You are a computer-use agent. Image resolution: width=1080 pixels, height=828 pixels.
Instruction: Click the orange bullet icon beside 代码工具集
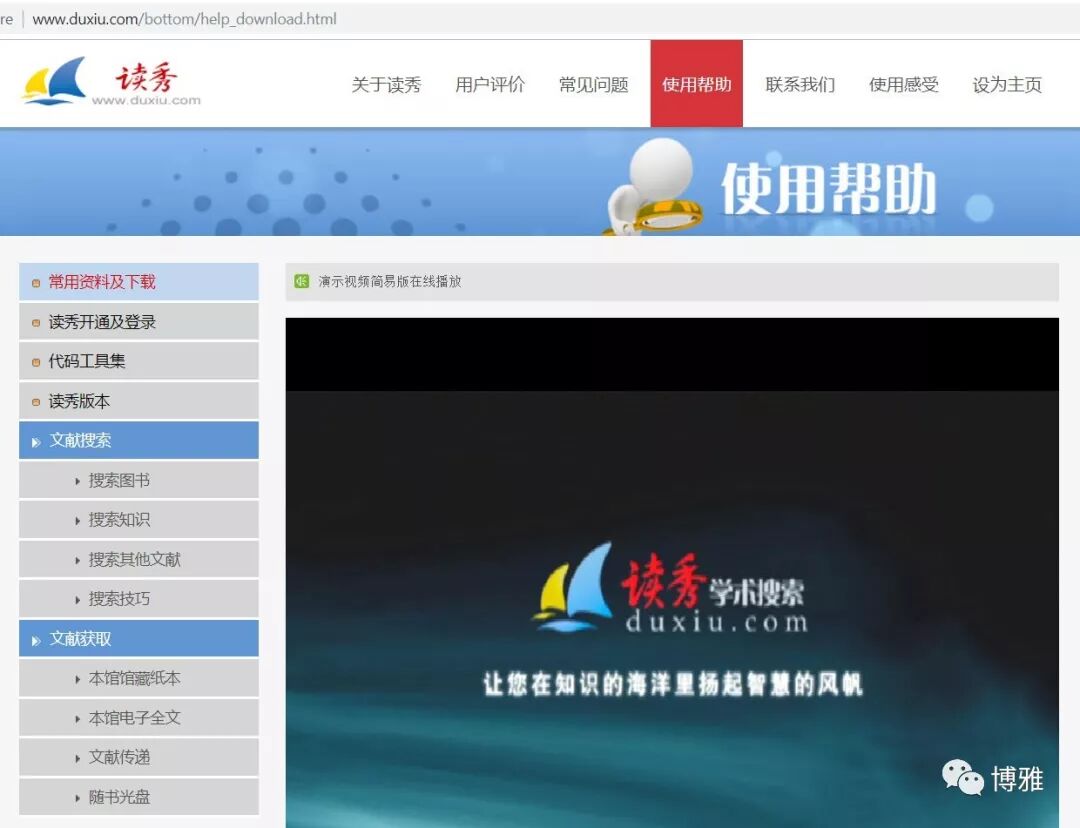(36, 362)
